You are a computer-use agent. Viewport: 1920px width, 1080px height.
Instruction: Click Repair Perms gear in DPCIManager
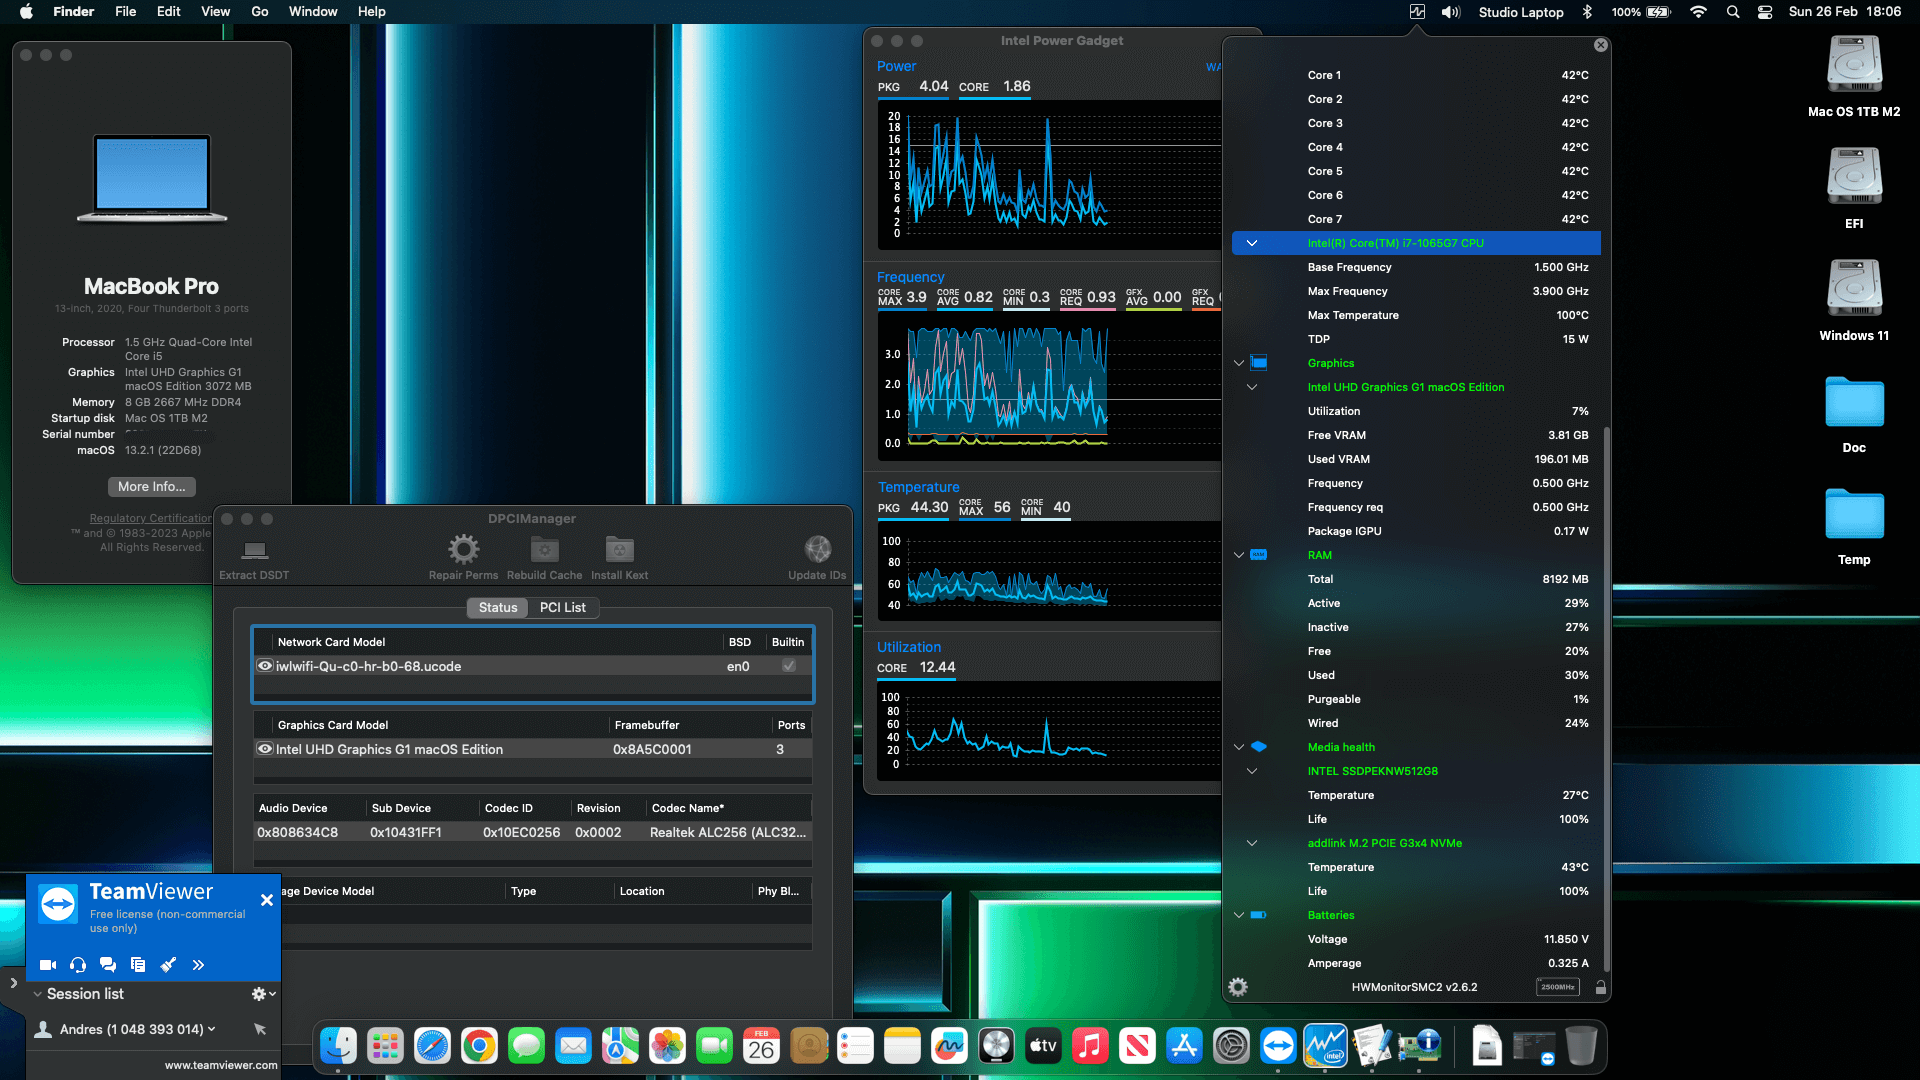click(463, 558)
